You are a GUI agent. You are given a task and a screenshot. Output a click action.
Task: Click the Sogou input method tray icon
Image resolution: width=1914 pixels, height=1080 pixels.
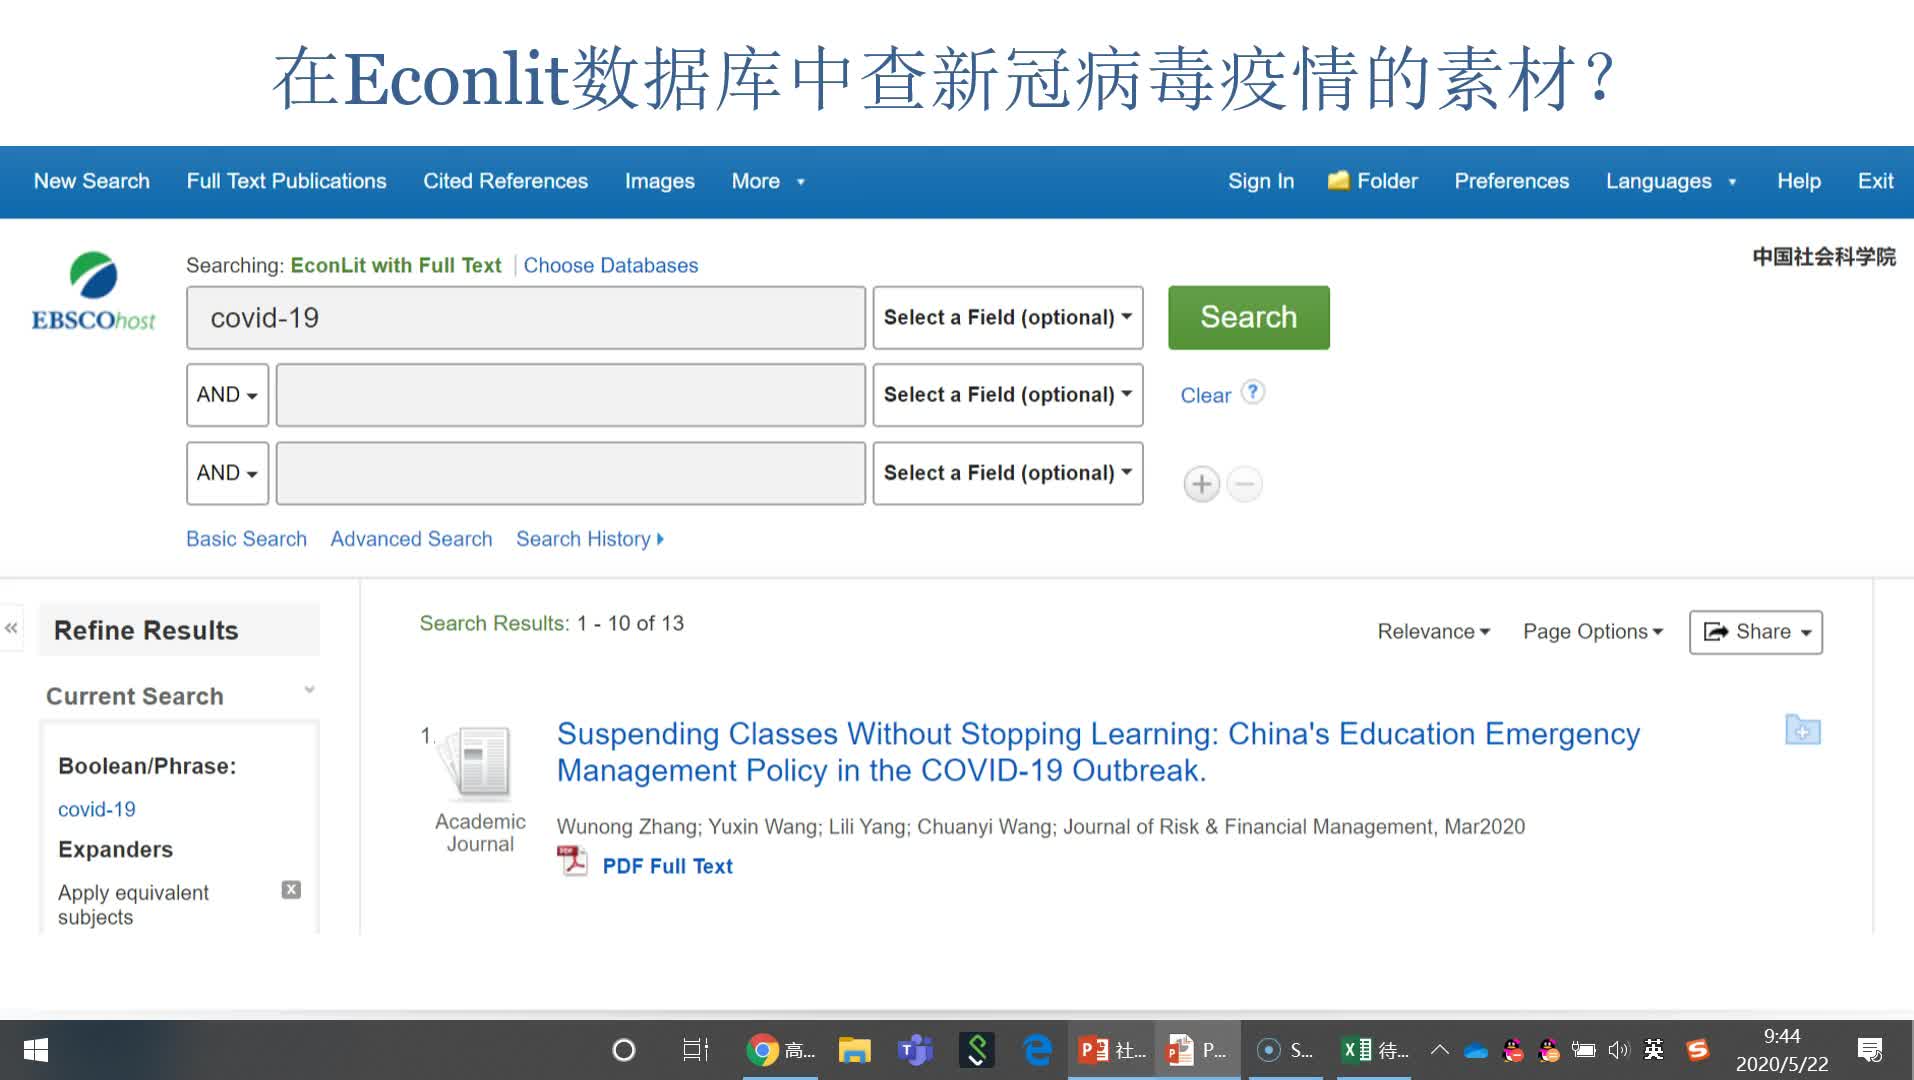coord(1698,1050)
